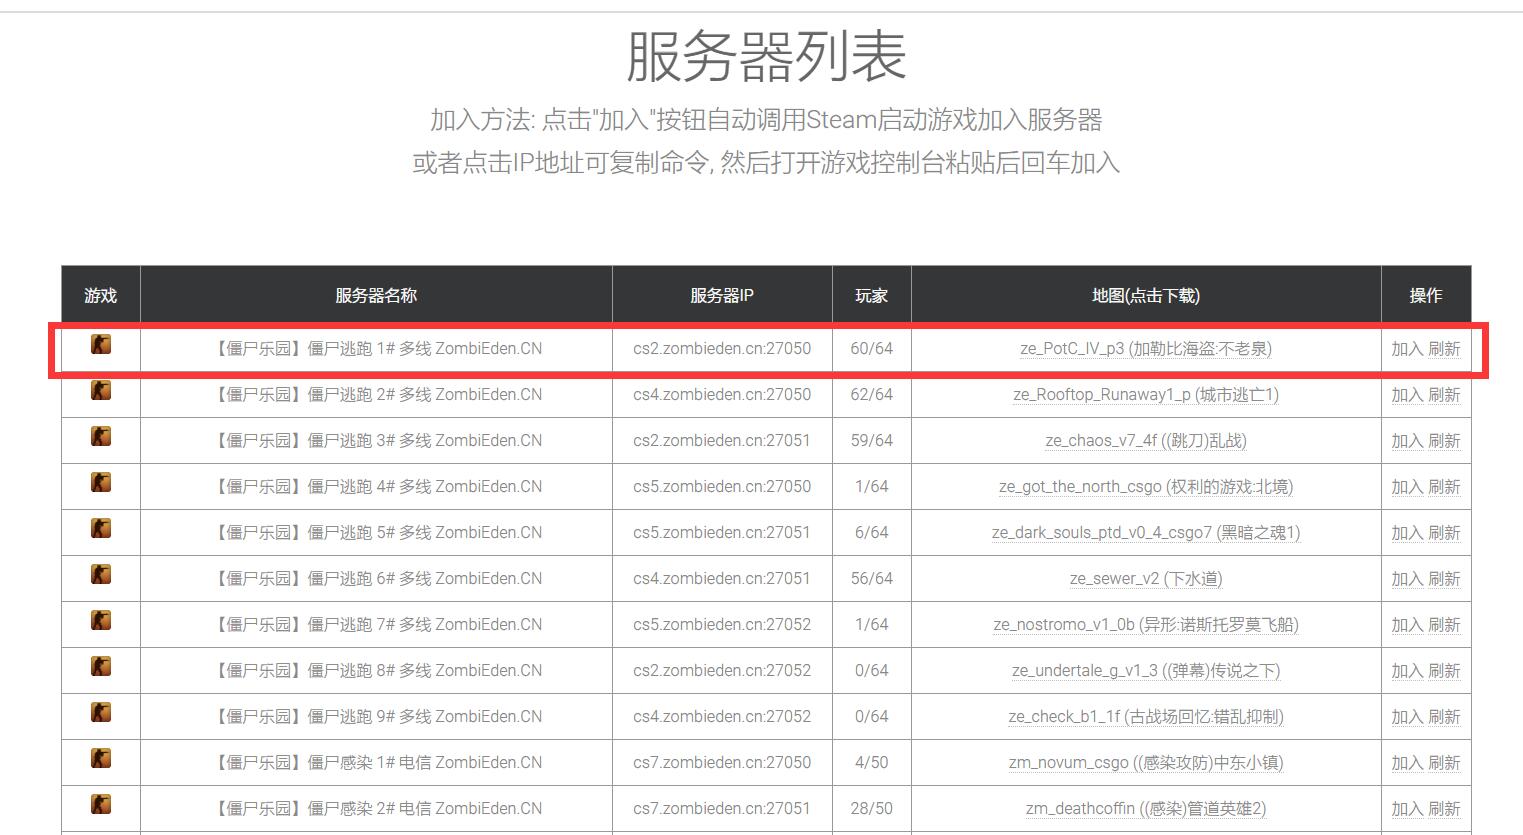This screenshot has height=835, width=1523.
Task: Join the 僵尸感染 1# server via 加入
Action: point(1407,763)
